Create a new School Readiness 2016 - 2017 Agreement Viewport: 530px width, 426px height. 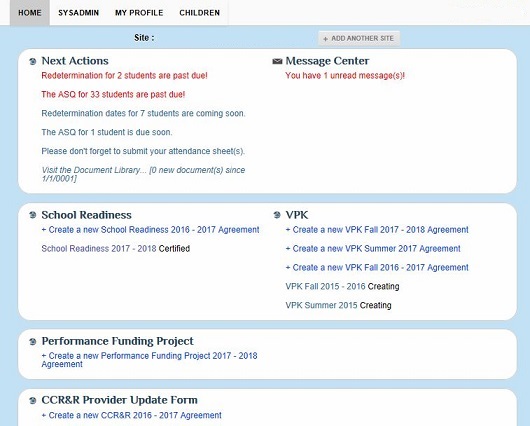(150, 230)
